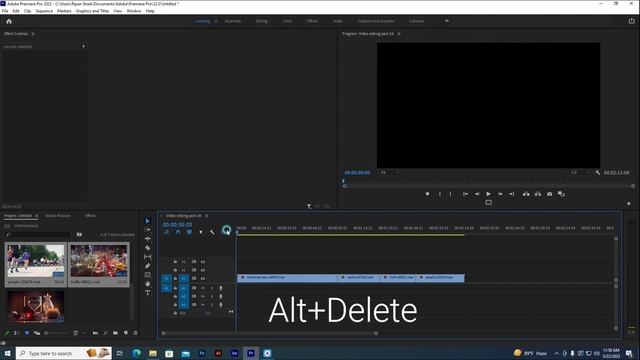Click Clear trash icon in Project panel
640x360 pixels.
136,333
